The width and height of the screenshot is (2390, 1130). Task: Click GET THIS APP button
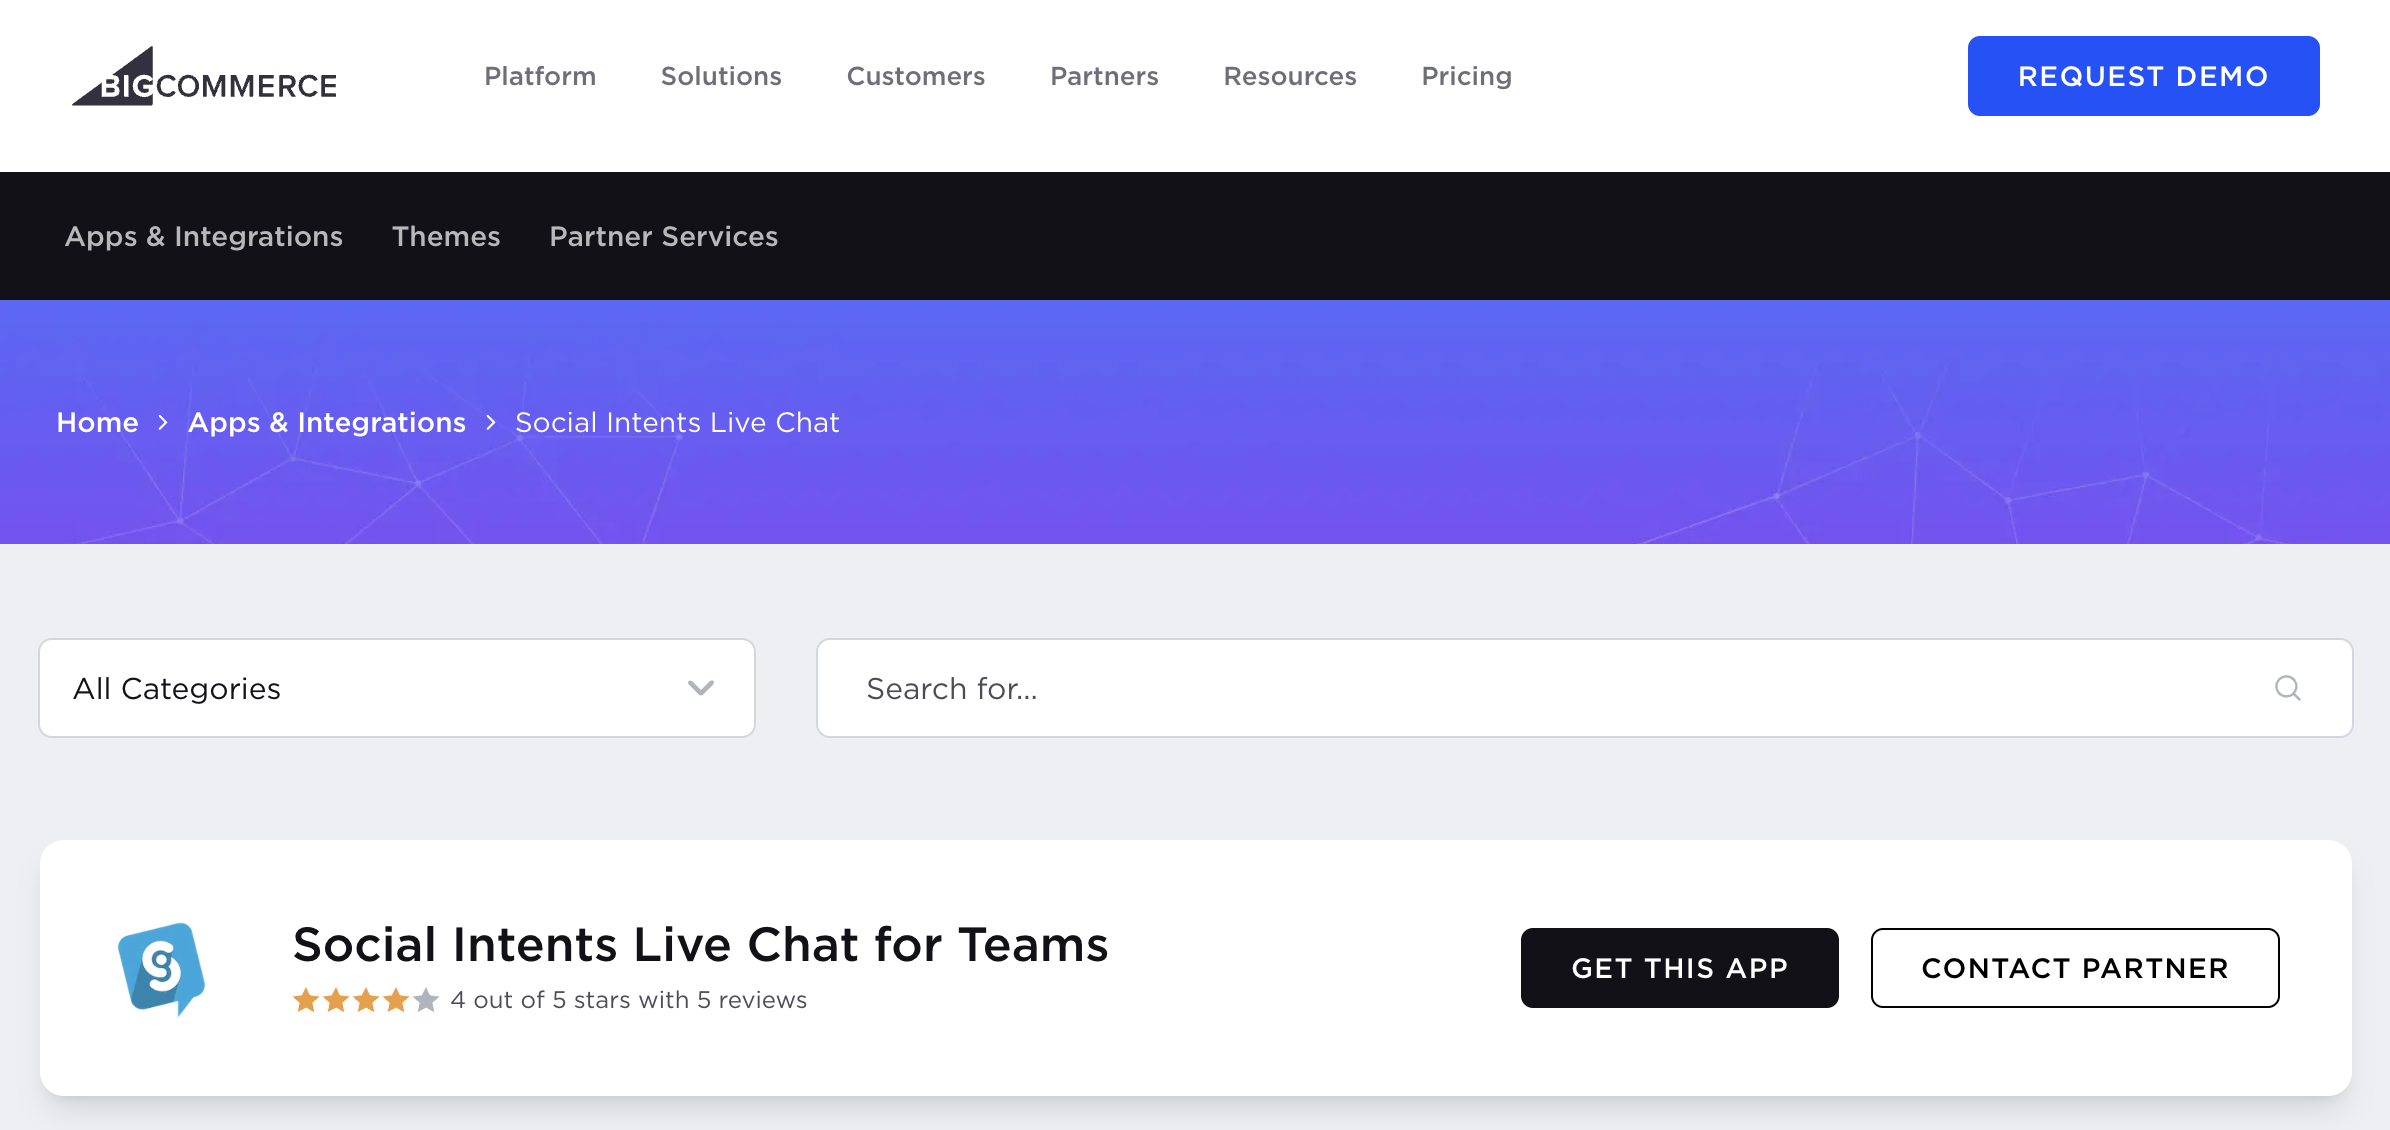[1678, 965]
